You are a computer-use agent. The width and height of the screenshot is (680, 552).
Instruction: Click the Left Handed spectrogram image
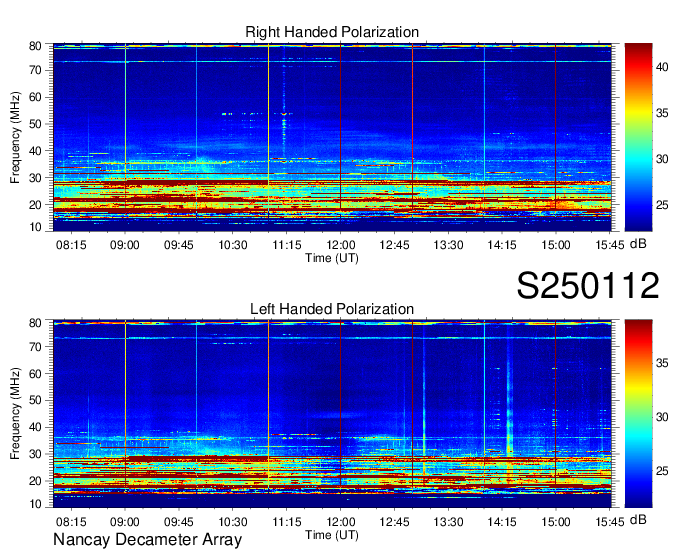pos(332,414)
